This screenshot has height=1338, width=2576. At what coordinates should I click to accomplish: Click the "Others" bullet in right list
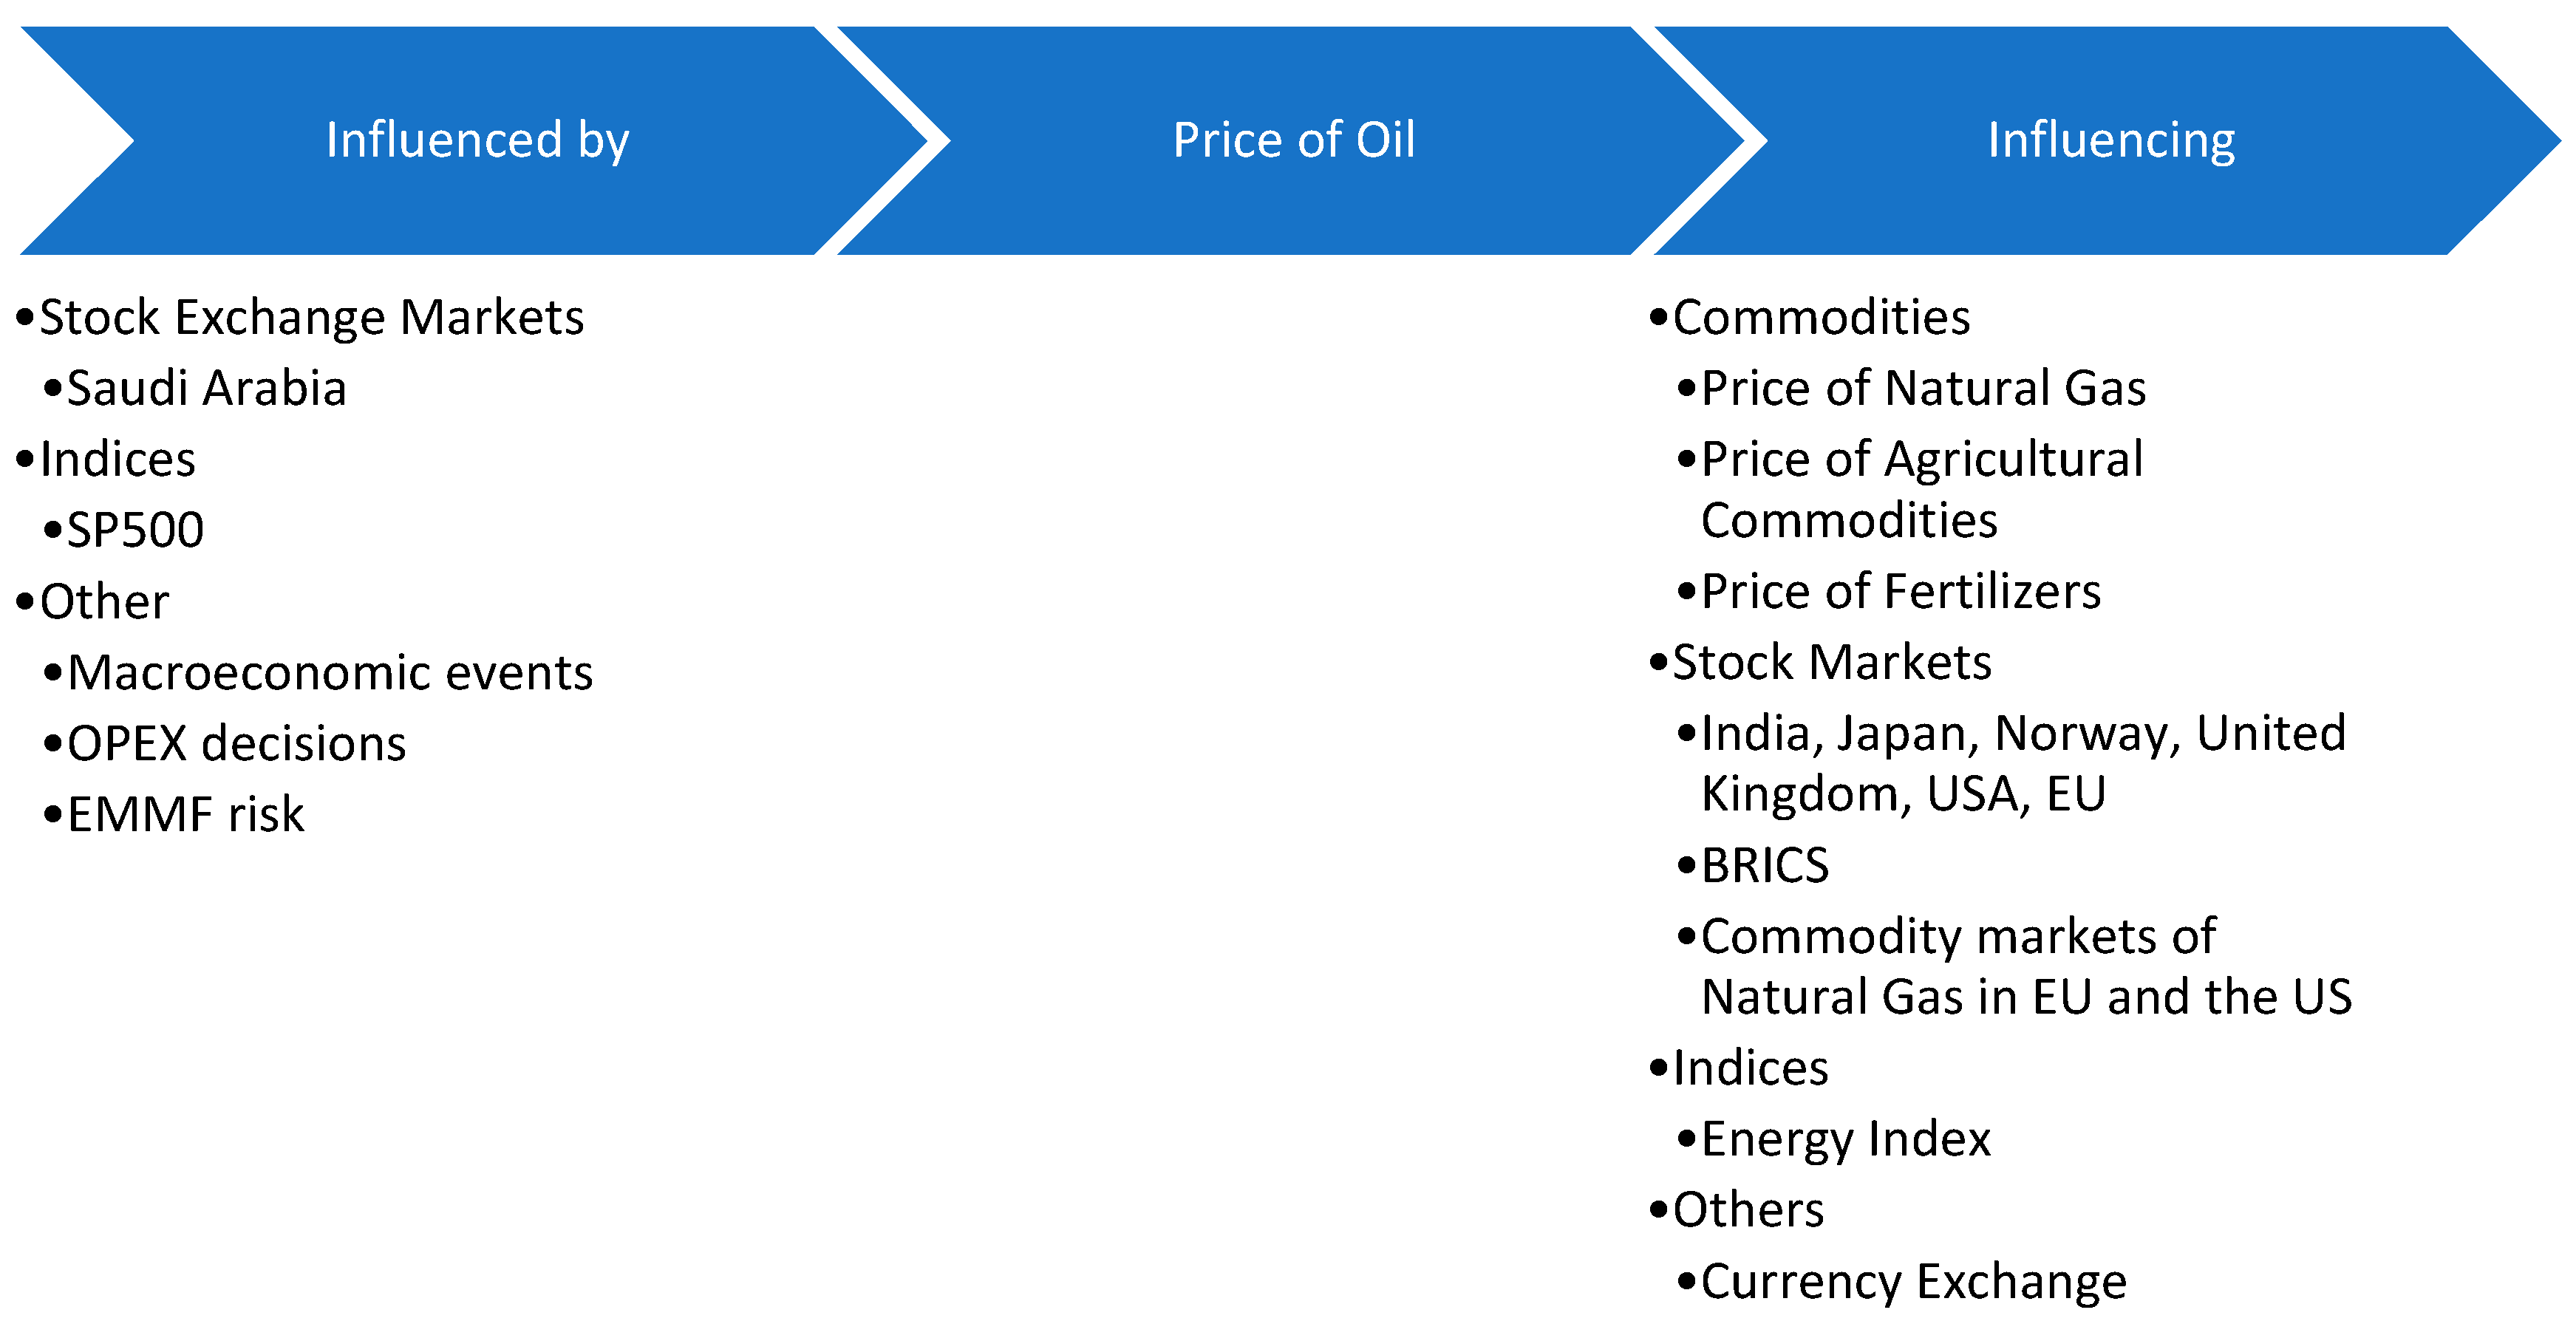1748,1211
